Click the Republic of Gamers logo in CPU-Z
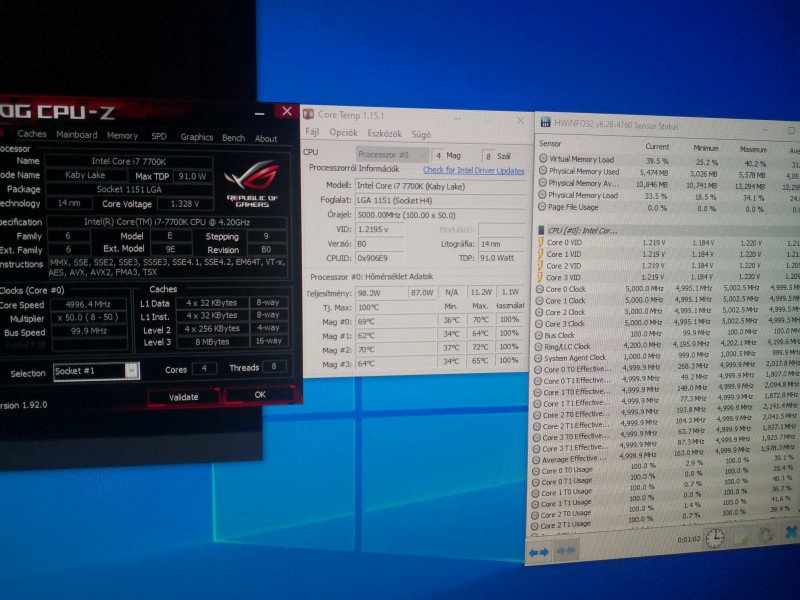 click(x=253, y=183)
